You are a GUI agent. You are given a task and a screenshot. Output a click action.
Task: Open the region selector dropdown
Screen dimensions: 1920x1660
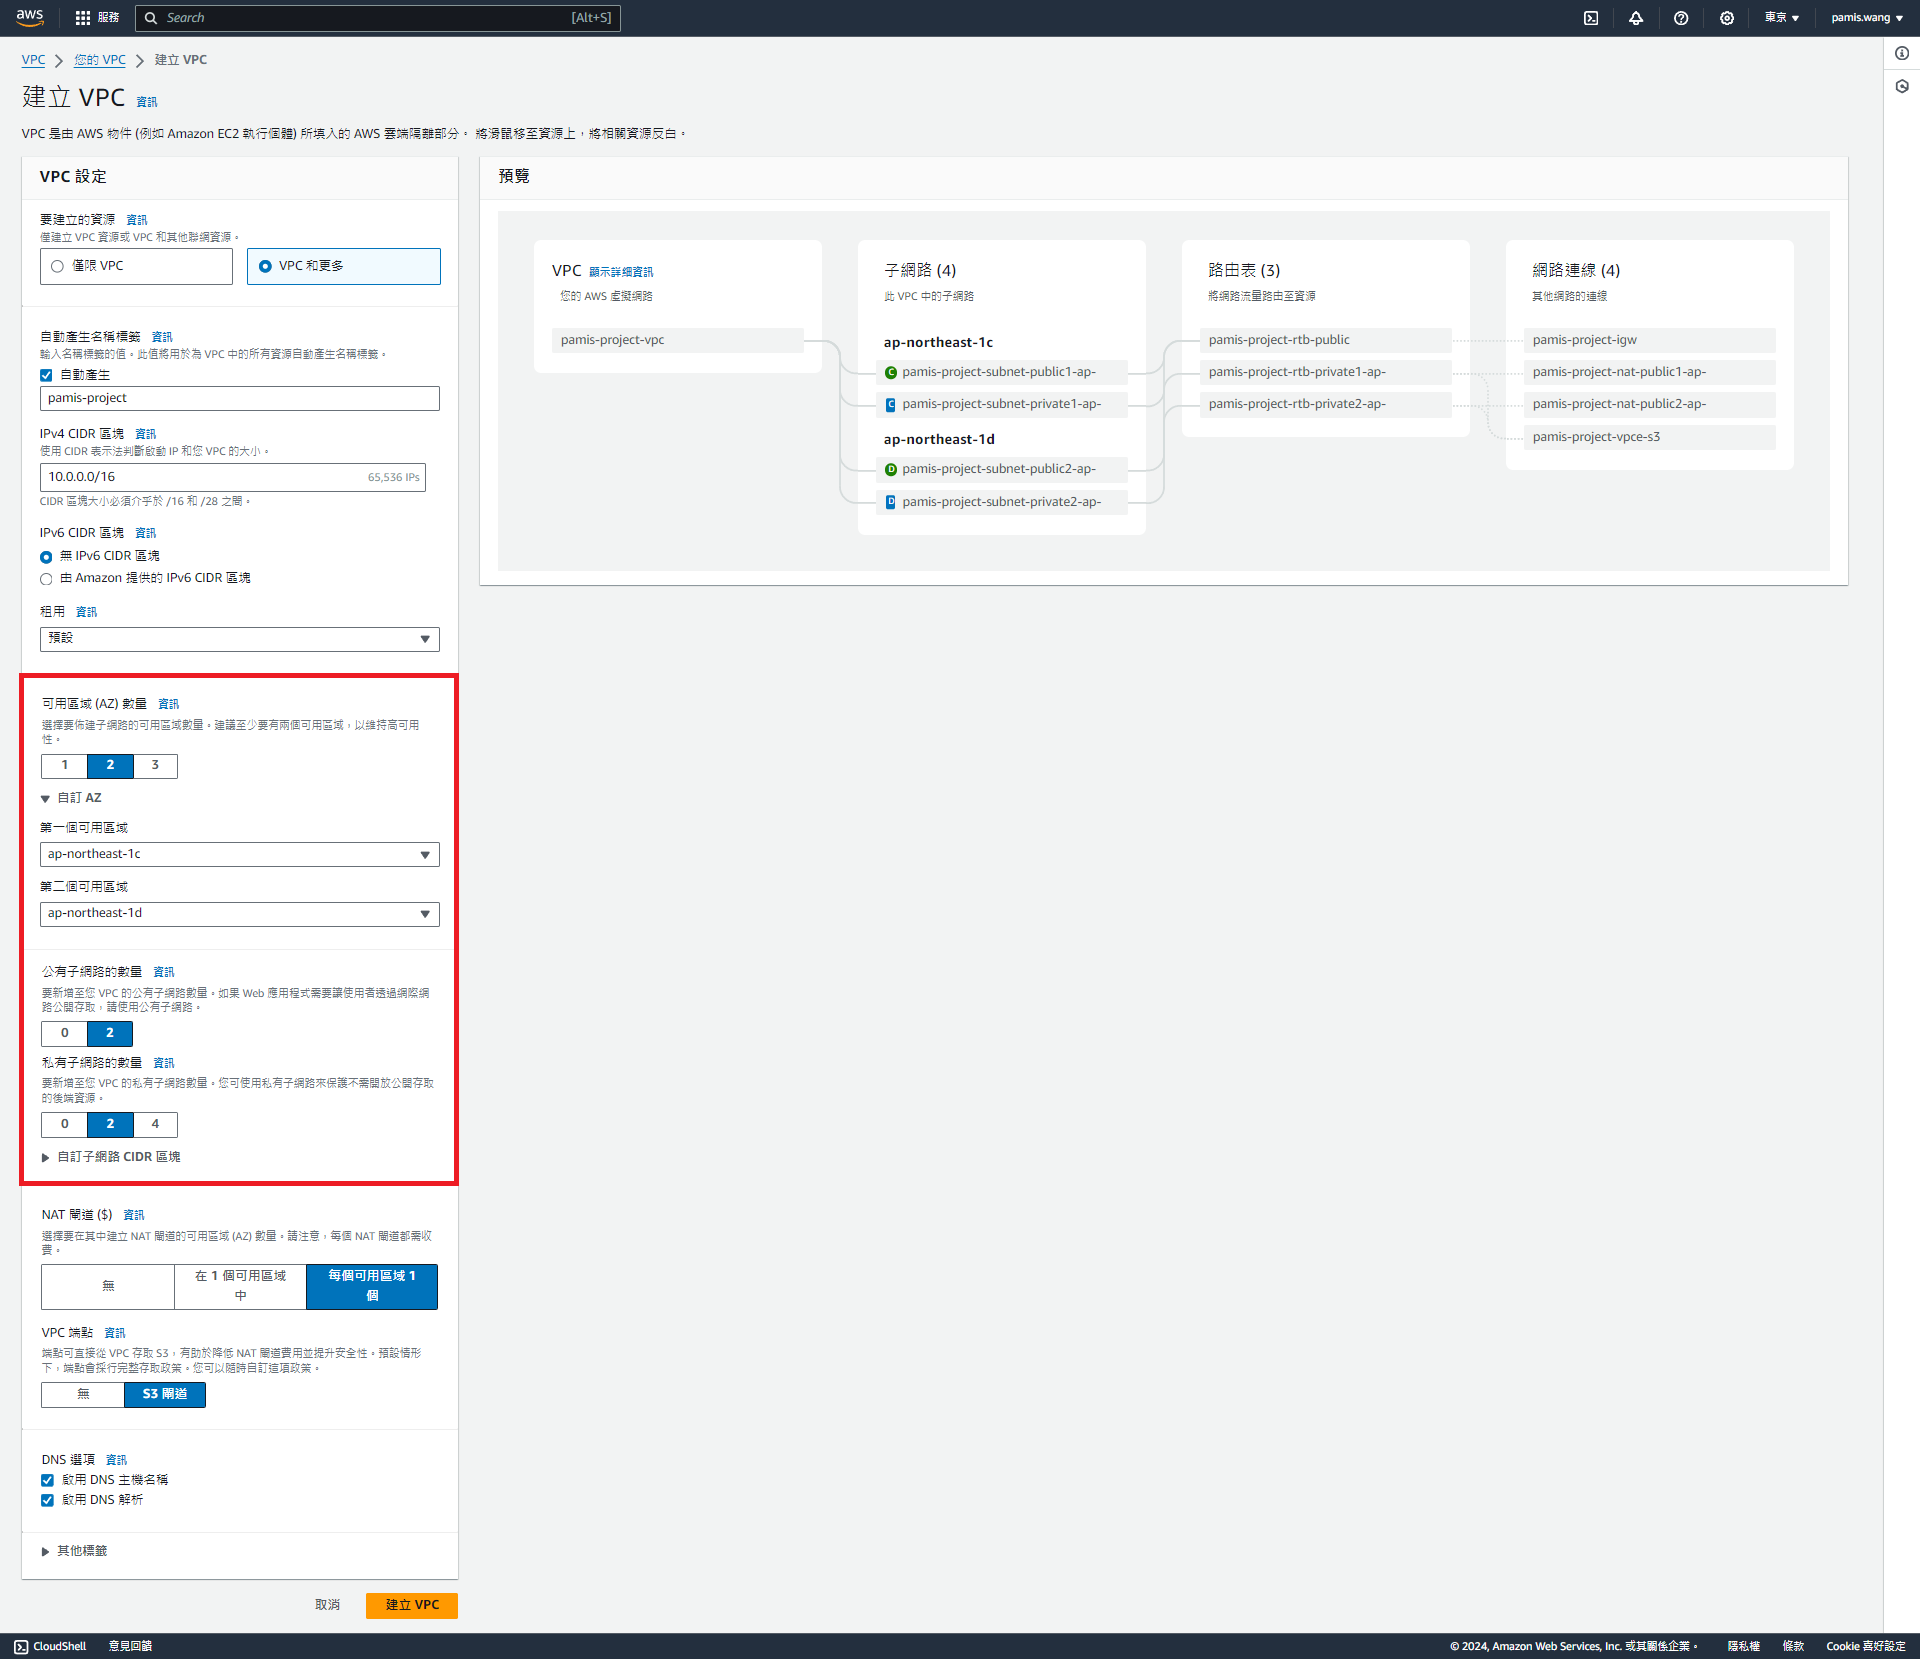click(x=1782, y=18)
